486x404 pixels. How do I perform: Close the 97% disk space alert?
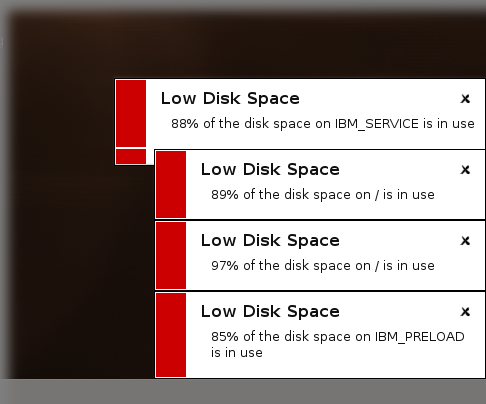point(465,241)
